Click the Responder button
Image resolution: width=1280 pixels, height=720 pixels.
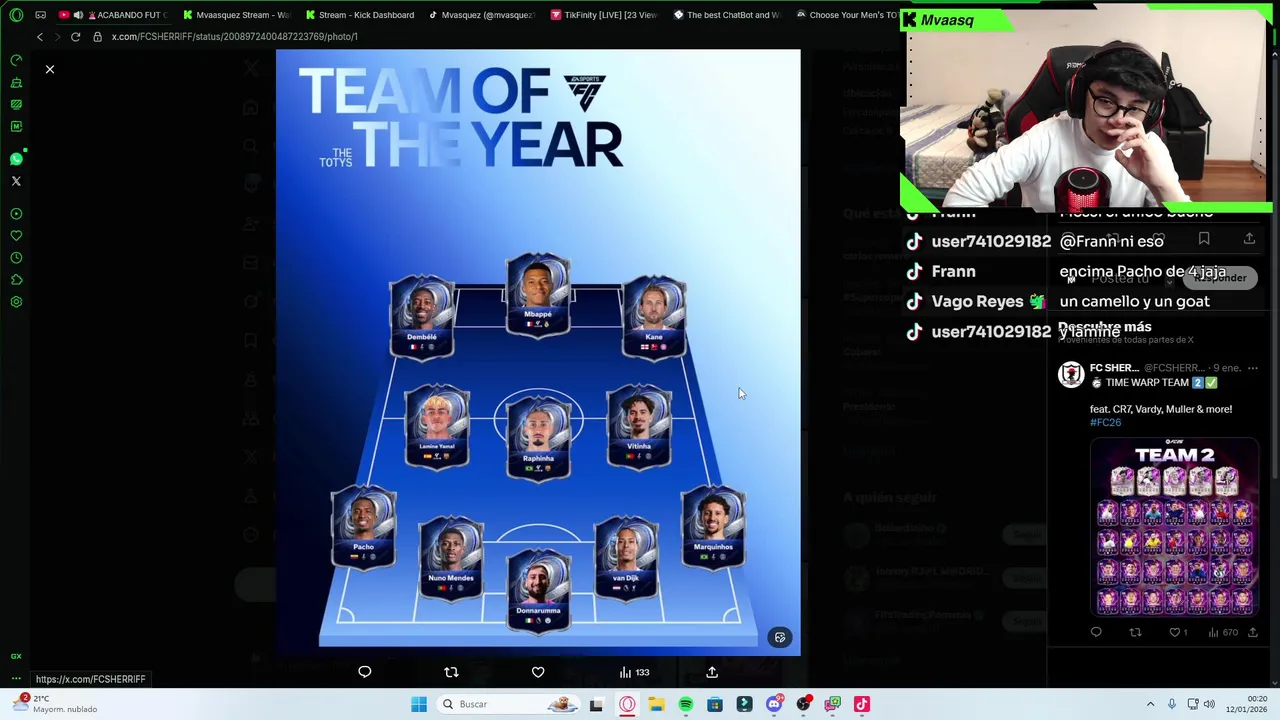[1219, 278]
